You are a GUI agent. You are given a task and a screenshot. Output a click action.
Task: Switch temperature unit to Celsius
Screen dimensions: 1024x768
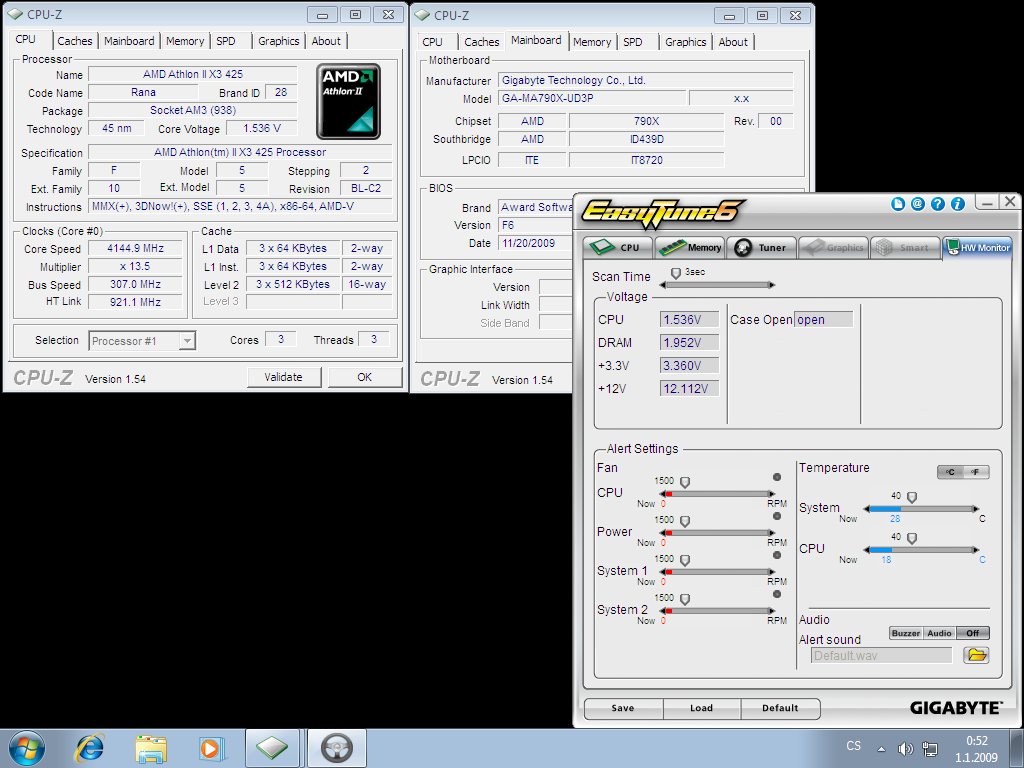pyautogui.click(x=950, y=472)
